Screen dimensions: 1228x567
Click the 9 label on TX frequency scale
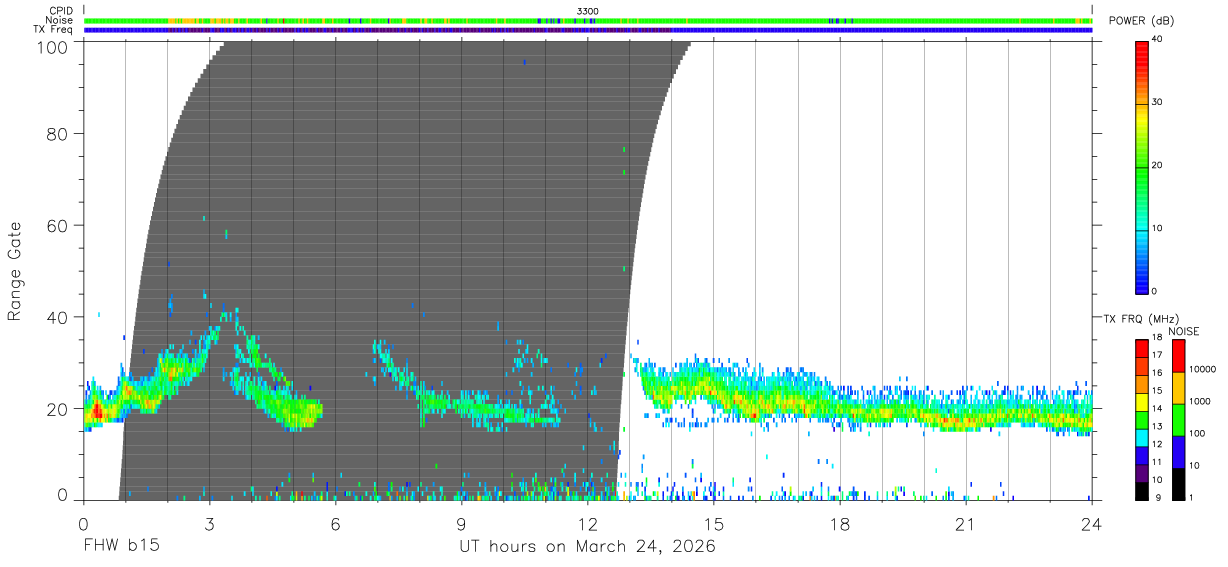tap(1156, 498)
